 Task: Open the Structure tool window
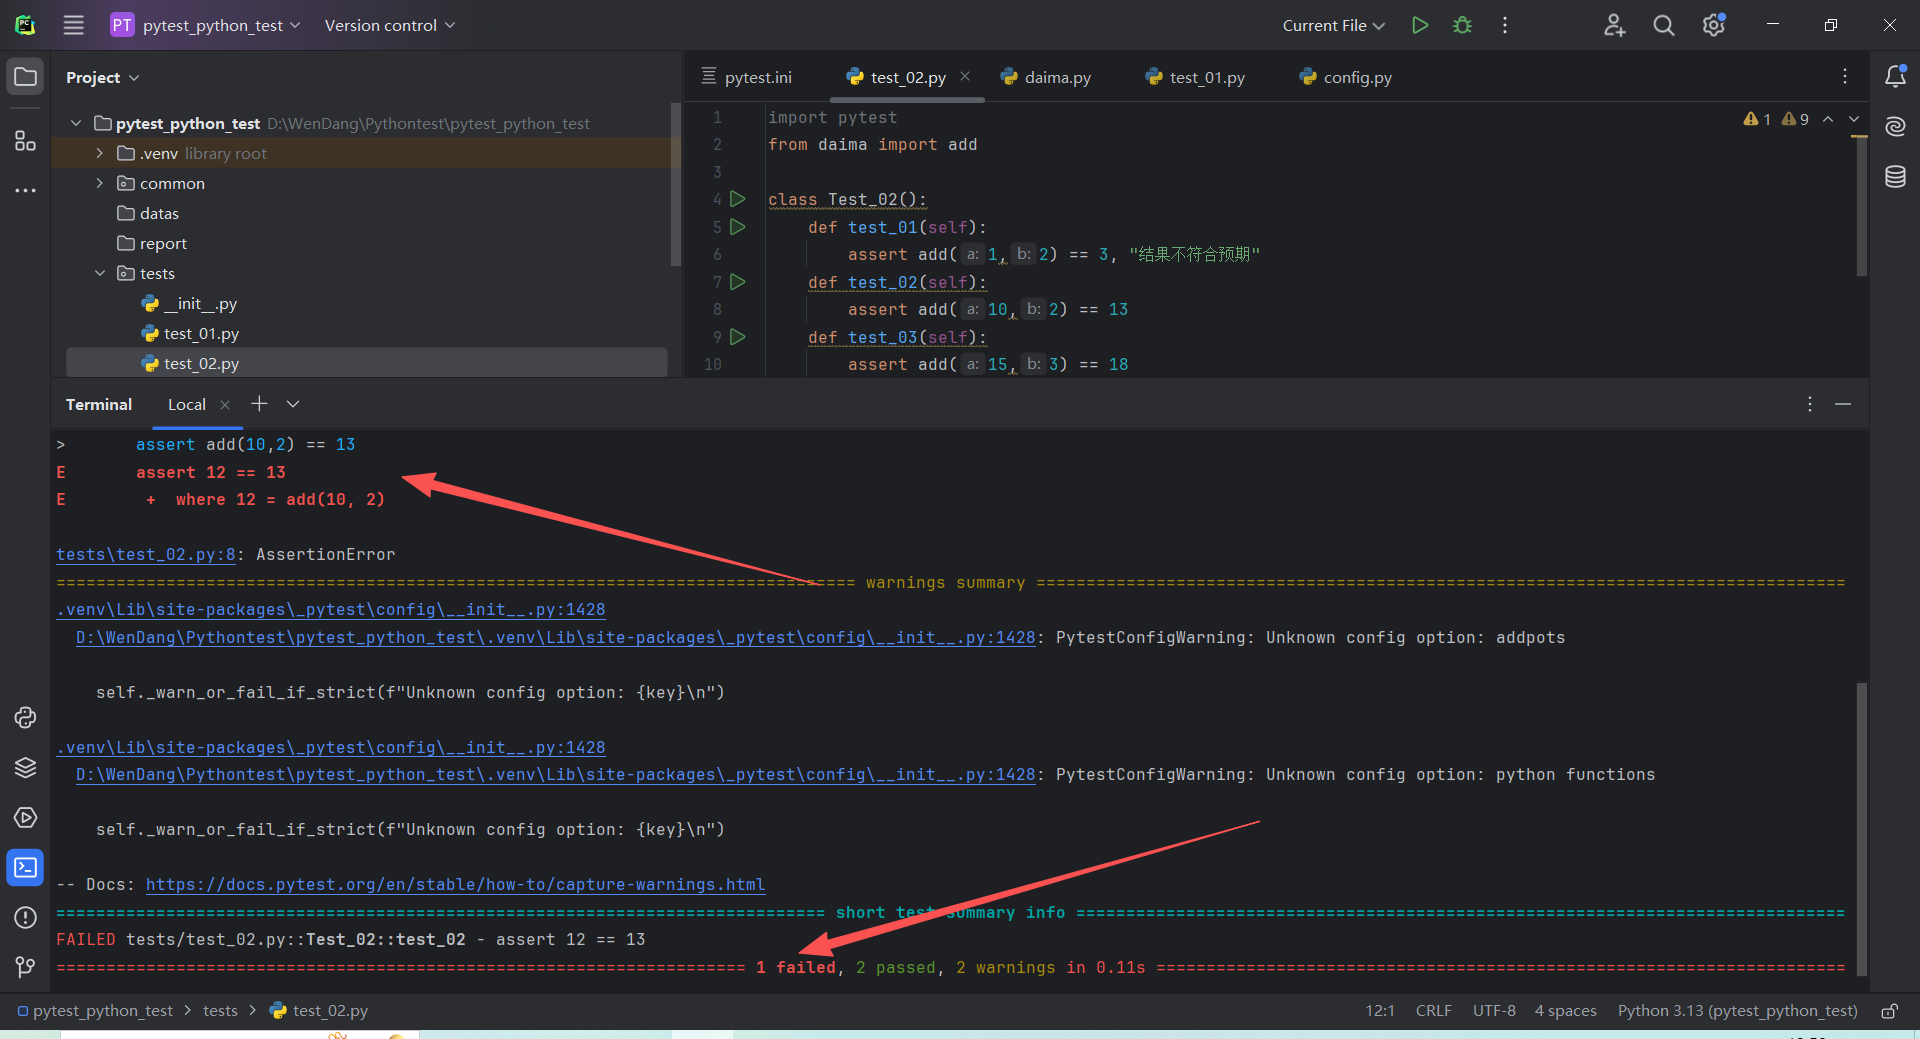26,141
